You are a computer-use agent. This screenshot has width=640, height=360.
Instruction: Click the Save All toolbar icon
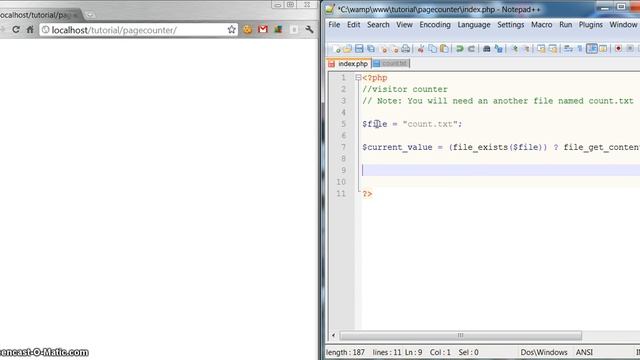(371, 49)
